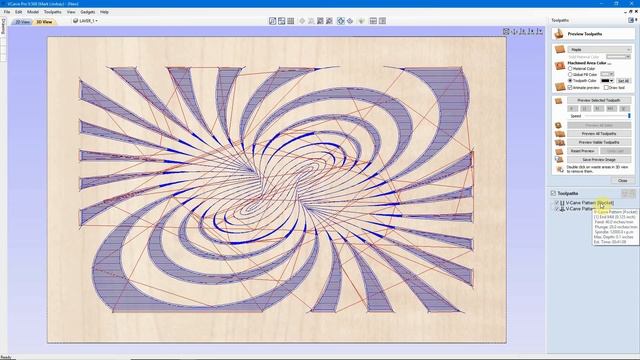Click the Material Appearance icon beside Maple
Image resolution: width=640 pixels, height=360 pixels.
click(x=560, y=50)
